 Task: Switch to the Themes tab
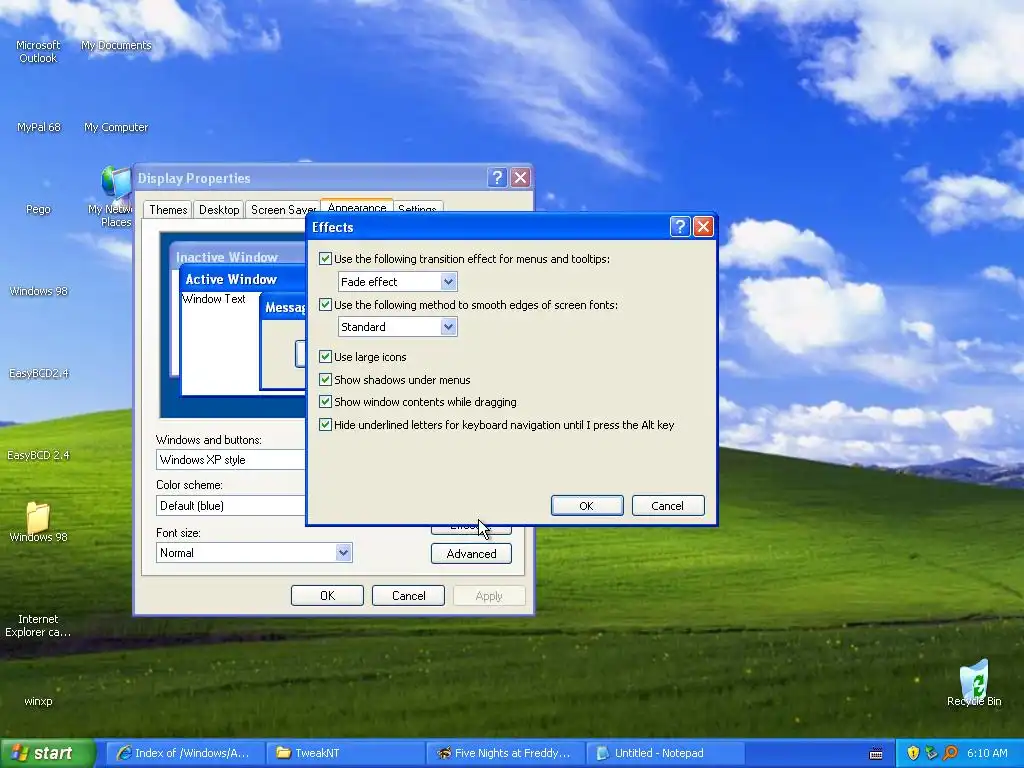tap(168, 210)
